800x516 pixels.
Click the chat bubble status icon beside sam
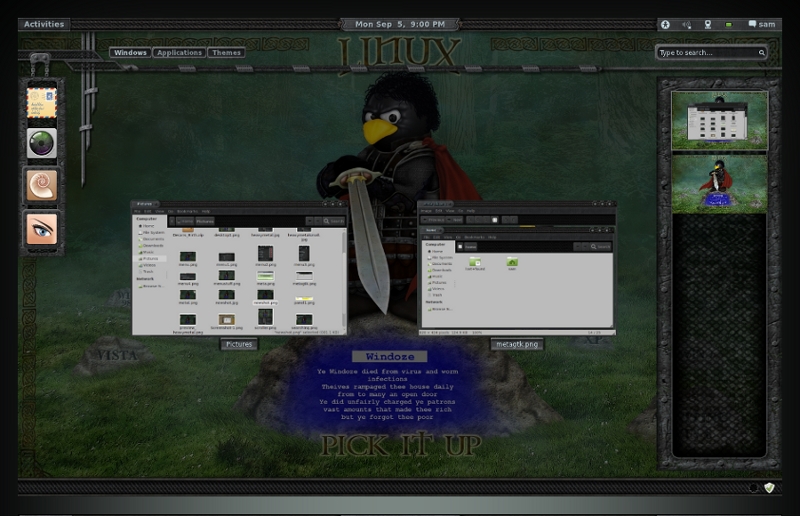[752, 23]
